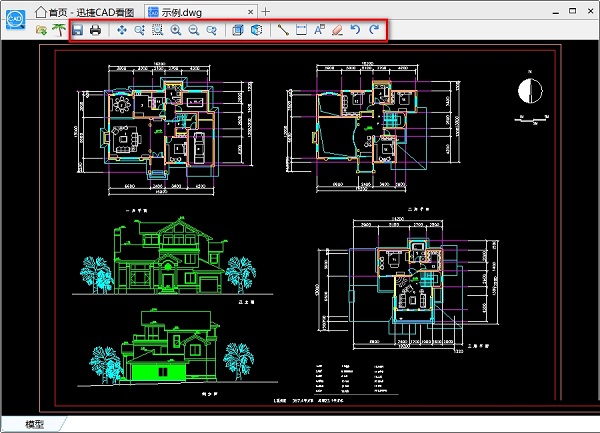Viewport: 600px width, 433px height.
Task: Click the magnifier-with-arrow zoom icon
Action: [212, 30]
